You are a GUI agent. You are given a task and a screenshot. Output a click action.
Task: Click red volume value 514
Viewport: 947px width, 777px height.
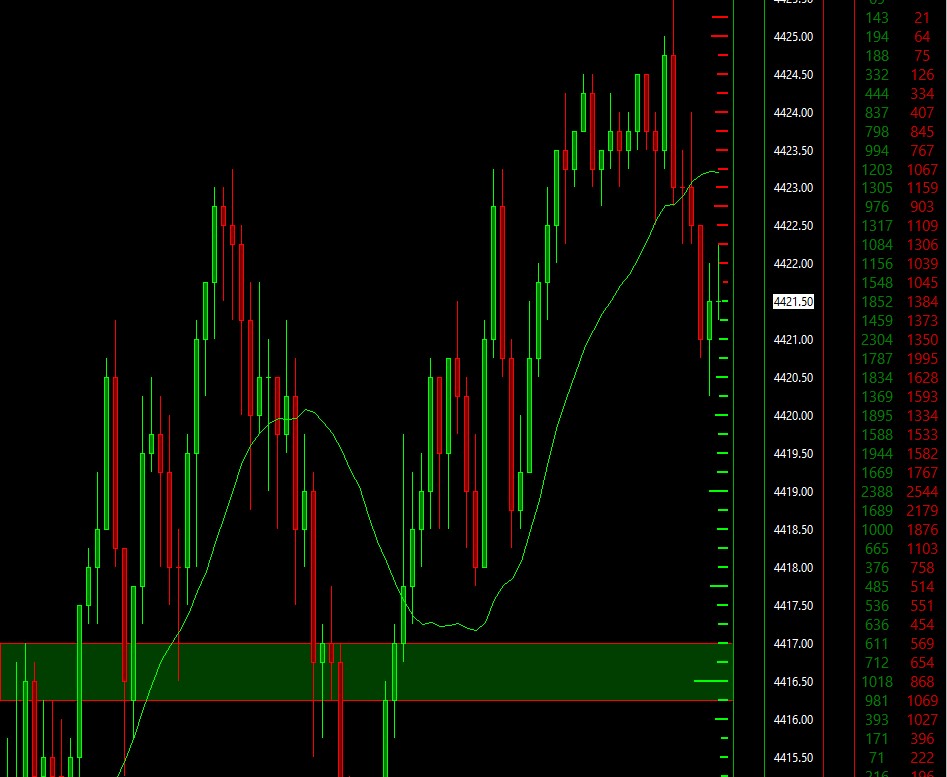922,587
